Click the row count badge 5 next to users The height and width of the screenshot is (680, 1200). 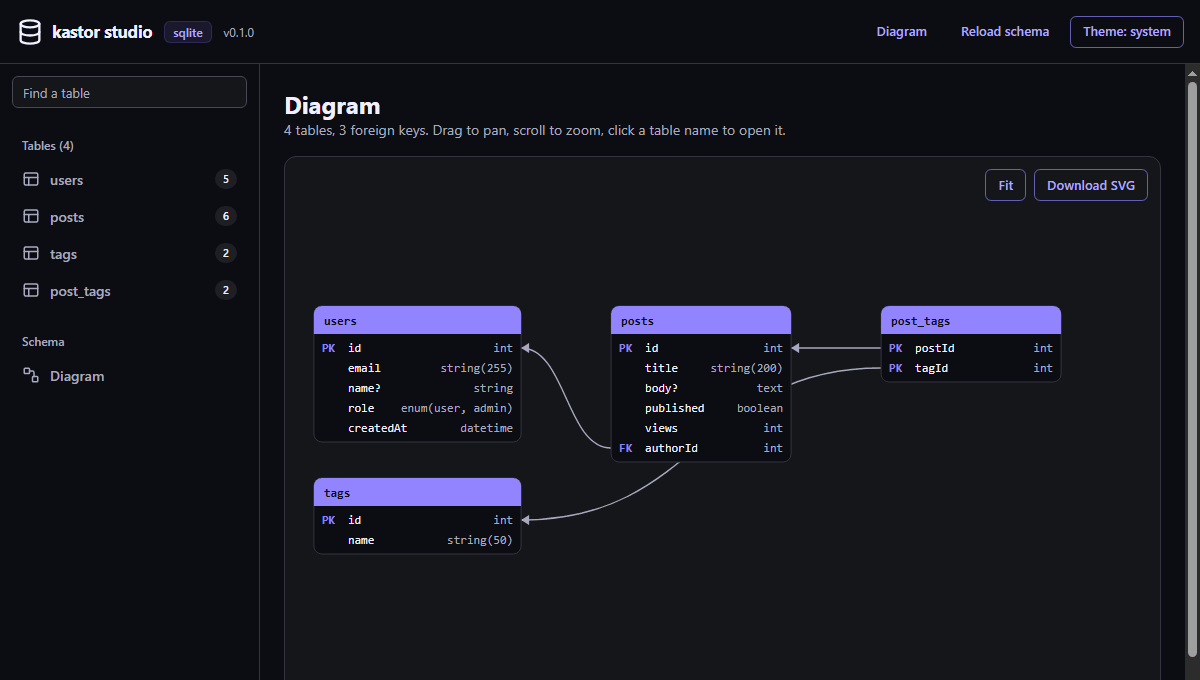226,180
